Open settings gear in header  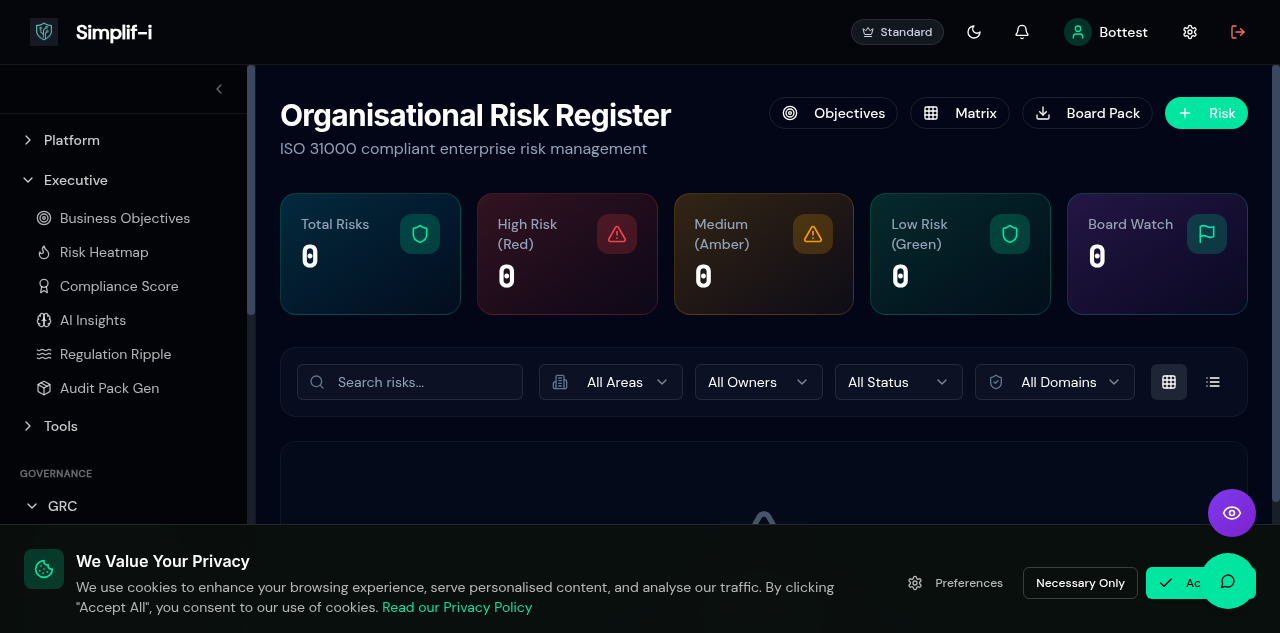[1190, 32]
